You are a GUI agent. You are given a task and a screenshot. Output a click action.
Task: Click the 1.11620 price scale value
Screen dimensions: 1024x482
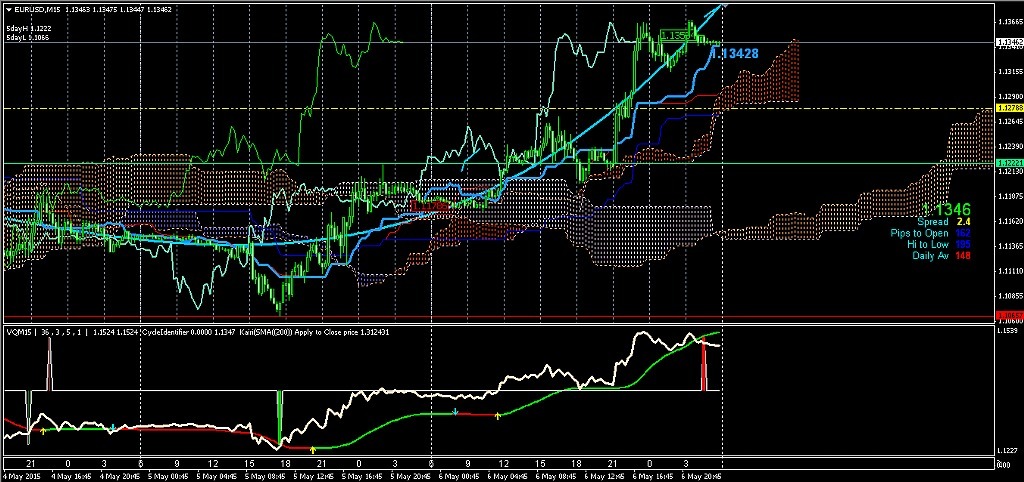1009,221
